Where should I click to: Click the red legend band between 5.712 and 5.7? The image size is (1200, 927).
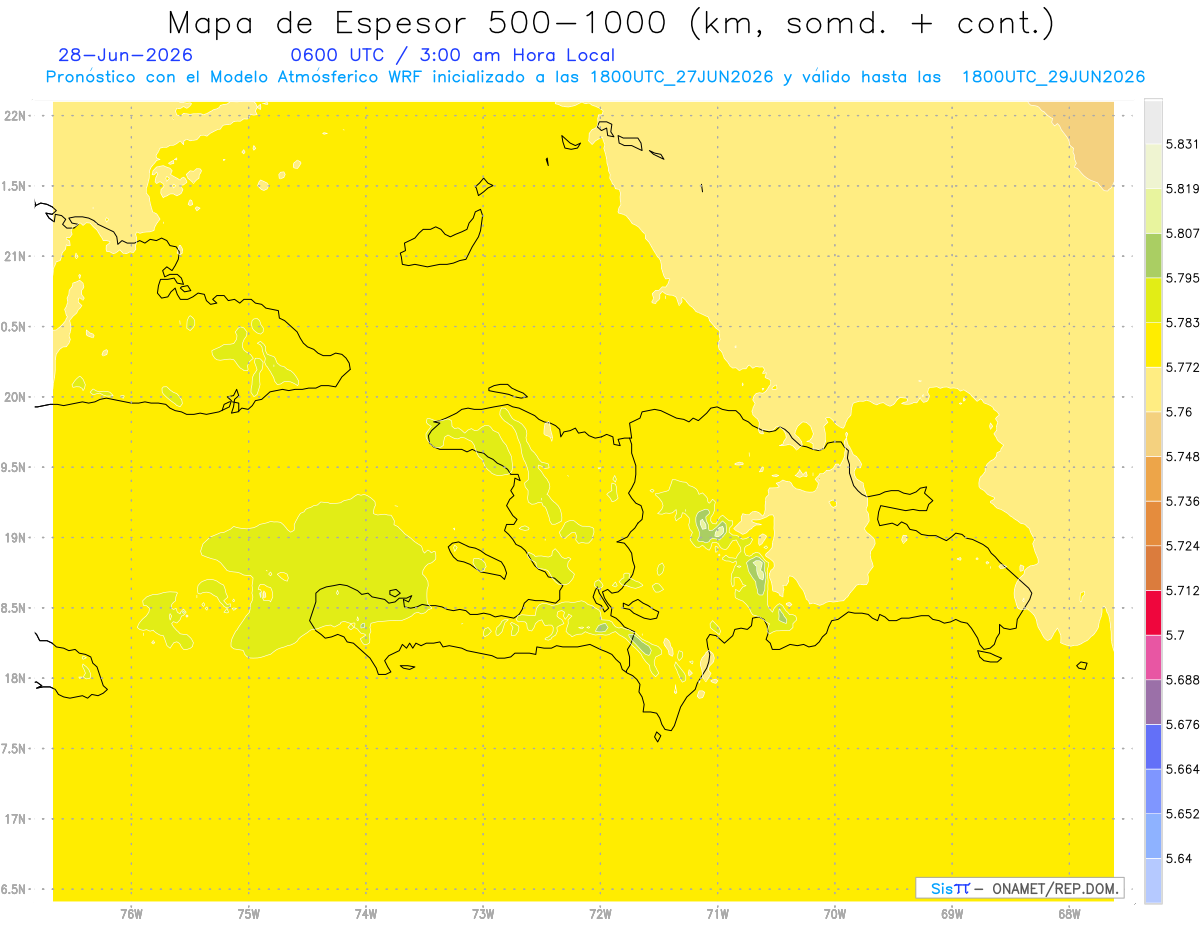pos(1153,612)
